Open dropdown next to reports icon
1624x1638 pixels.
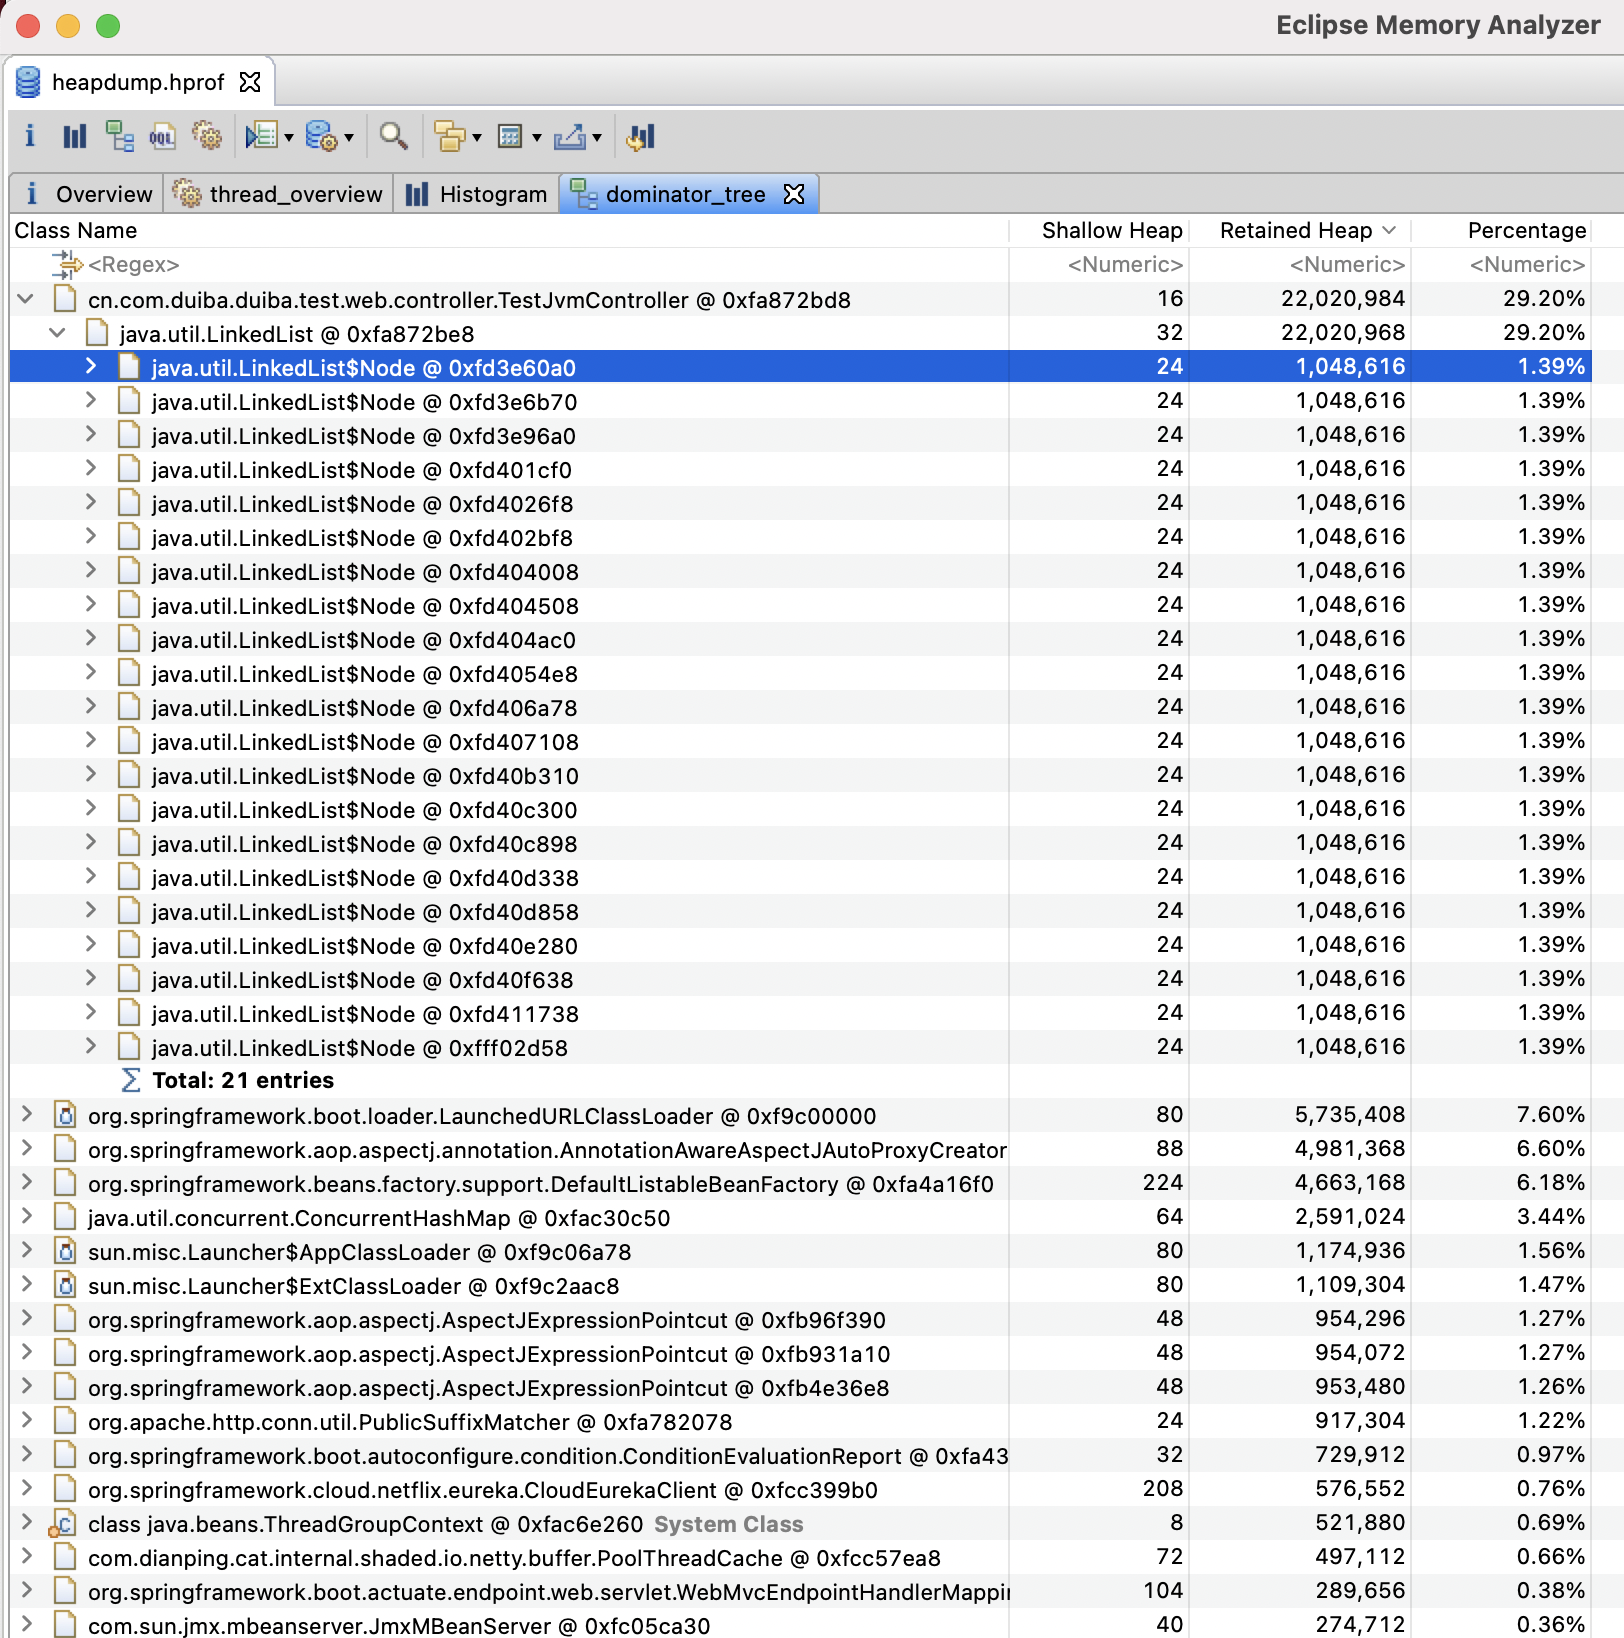[x=289, y=137]
